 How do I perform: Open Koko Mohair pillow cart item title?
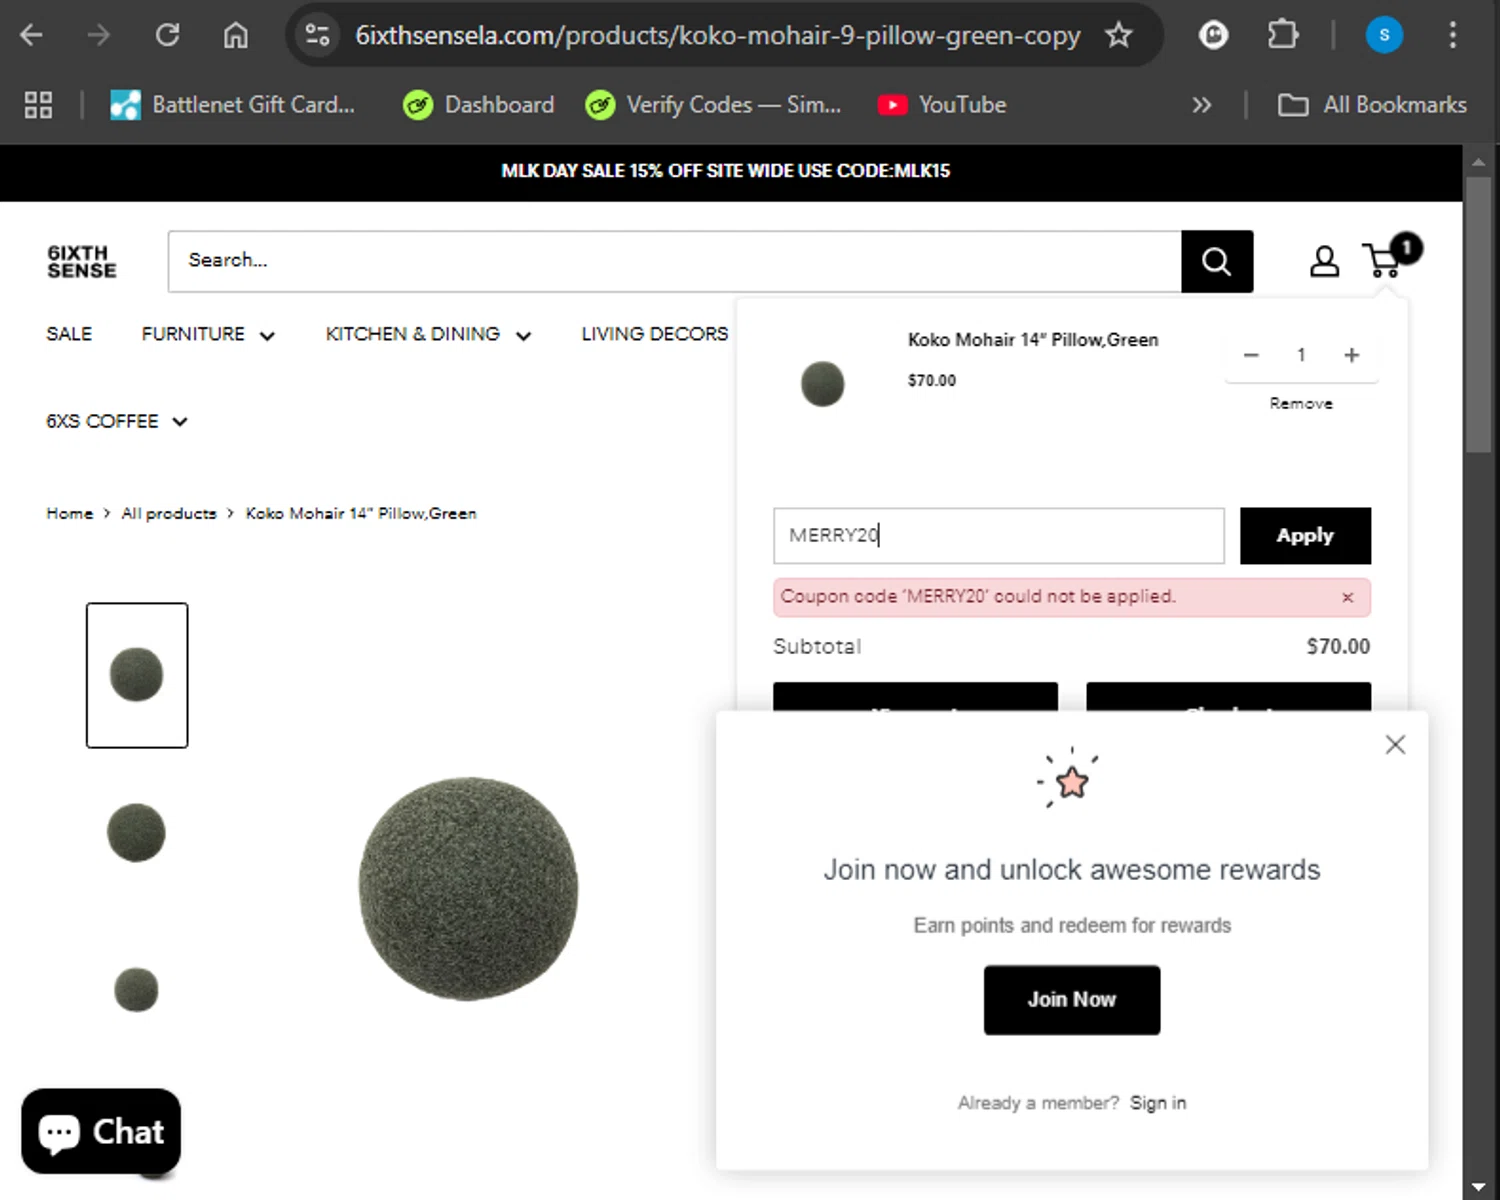(1033, 340)
